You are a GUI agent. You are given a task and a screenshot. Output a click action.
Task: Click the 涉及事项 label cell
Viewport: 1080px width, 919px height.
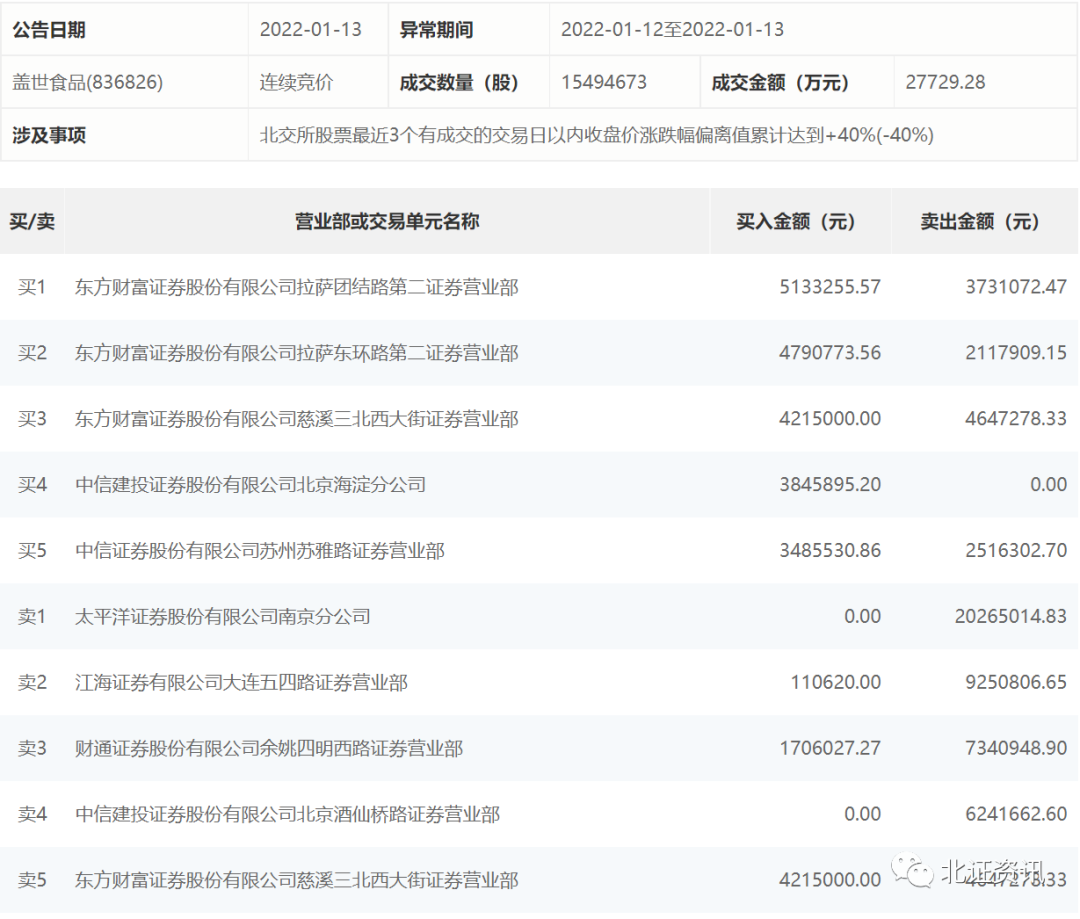point(125,135)
